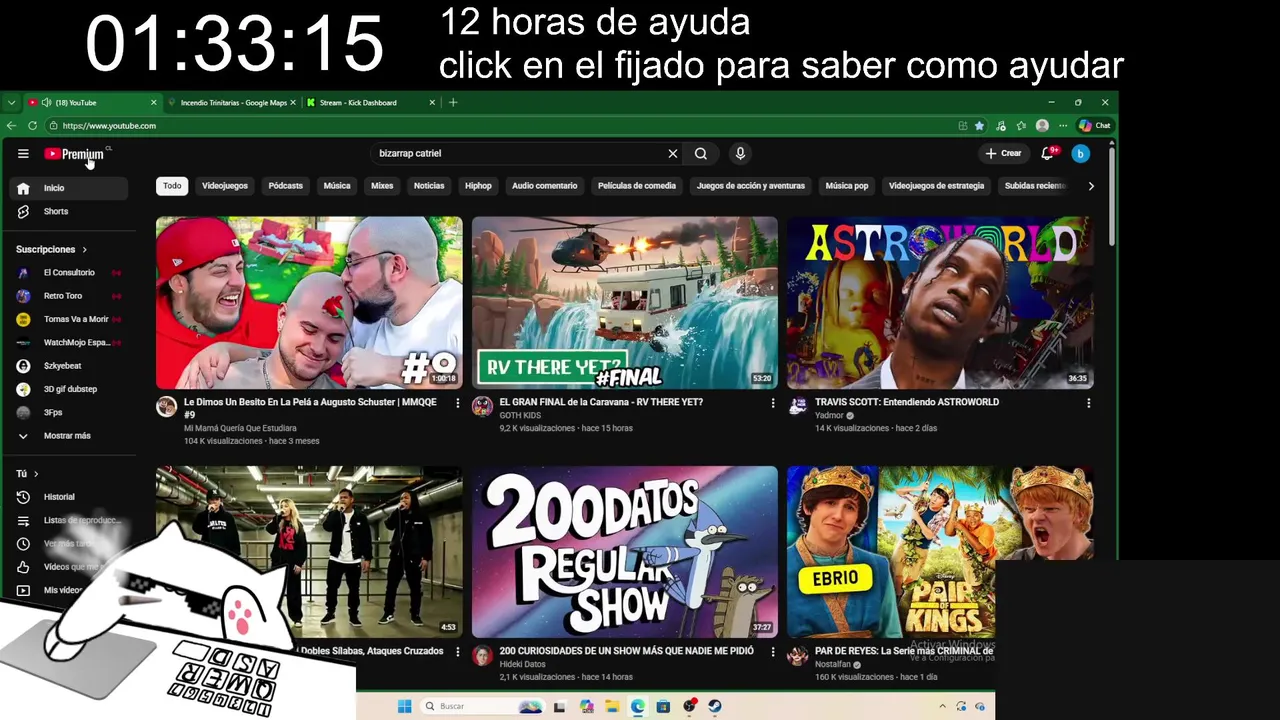Open a new browser tab
Viewport: 1280px width, 720px height.
point(453,103)
